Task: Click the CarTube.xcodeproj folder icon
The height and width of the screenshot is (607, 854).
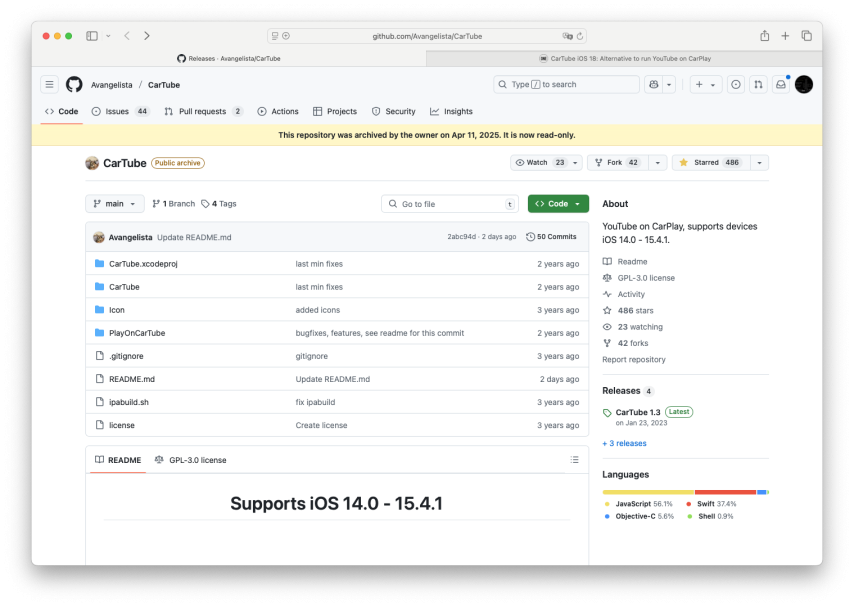Action: pyautogui.click(x=100, y=264)
